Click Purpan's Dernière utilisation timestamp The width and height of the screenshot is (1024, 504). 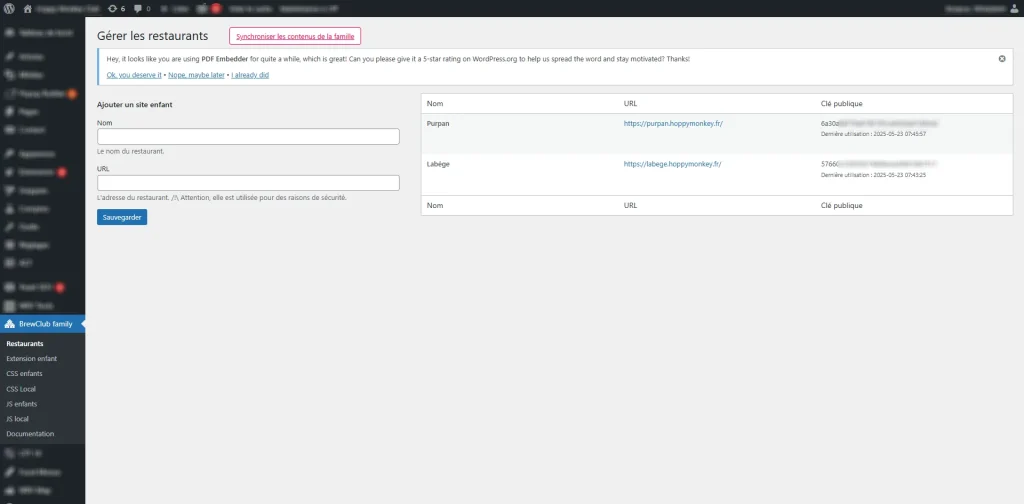(873, 133)
